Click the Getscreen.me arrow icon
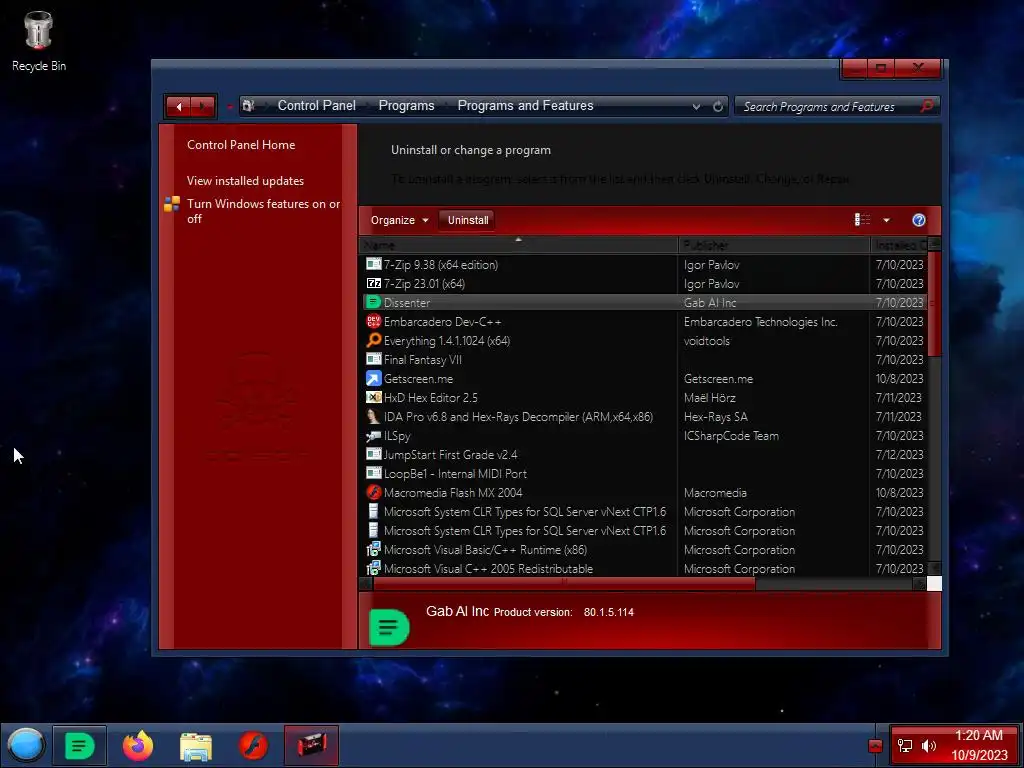Screen dimensions: 1024x768 pyautogui.click(x=374, y=379)
